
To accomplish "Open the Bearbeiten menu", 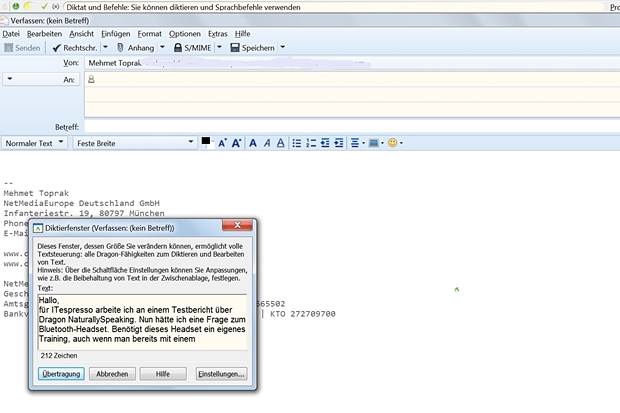I will 44,34.
